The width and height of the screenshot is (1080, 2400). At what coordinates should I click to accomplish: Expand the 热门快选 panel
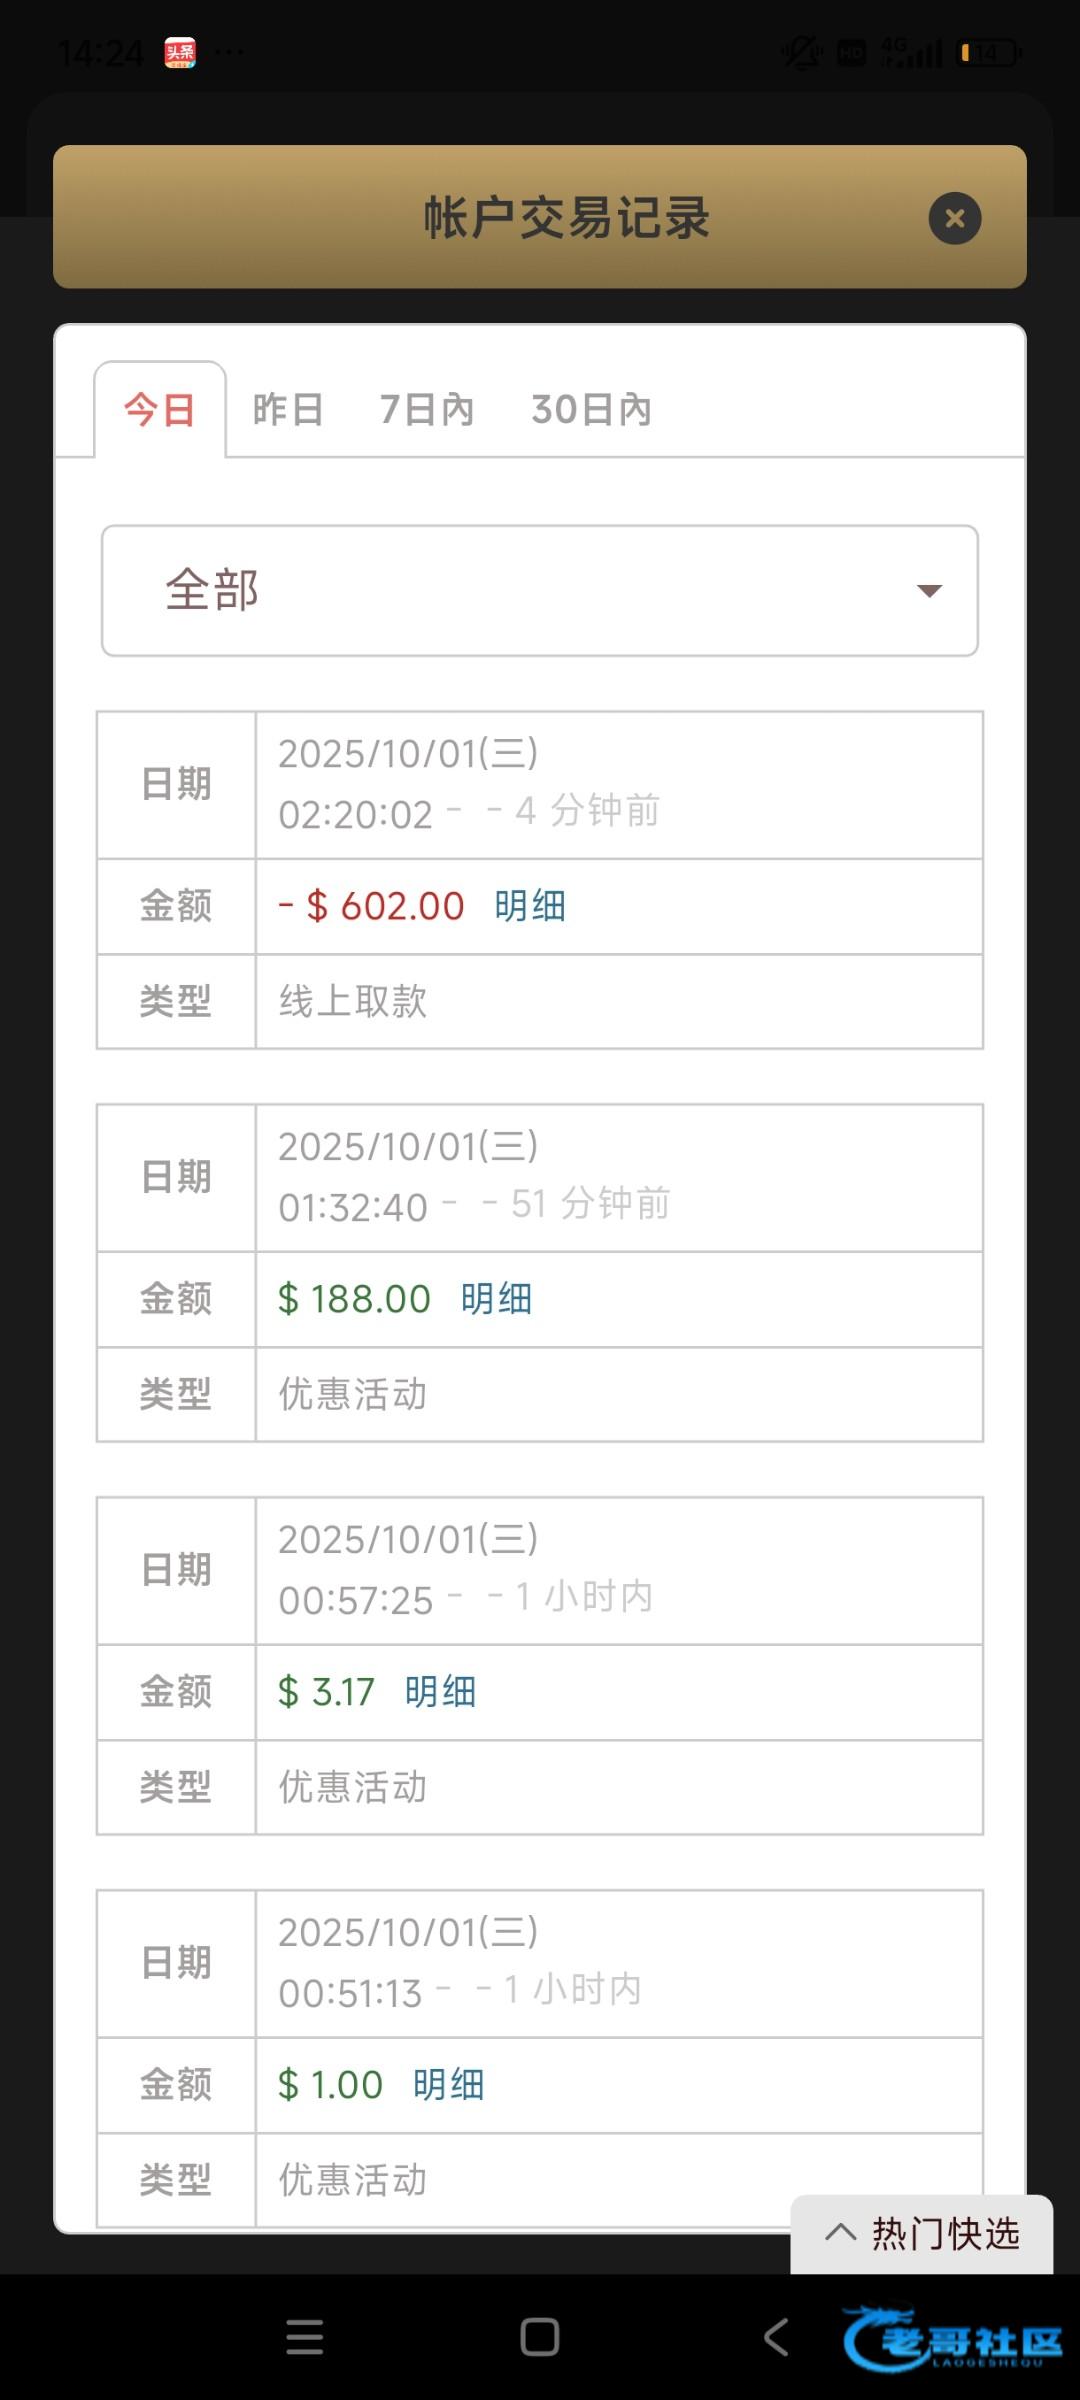pos(922,2233)
